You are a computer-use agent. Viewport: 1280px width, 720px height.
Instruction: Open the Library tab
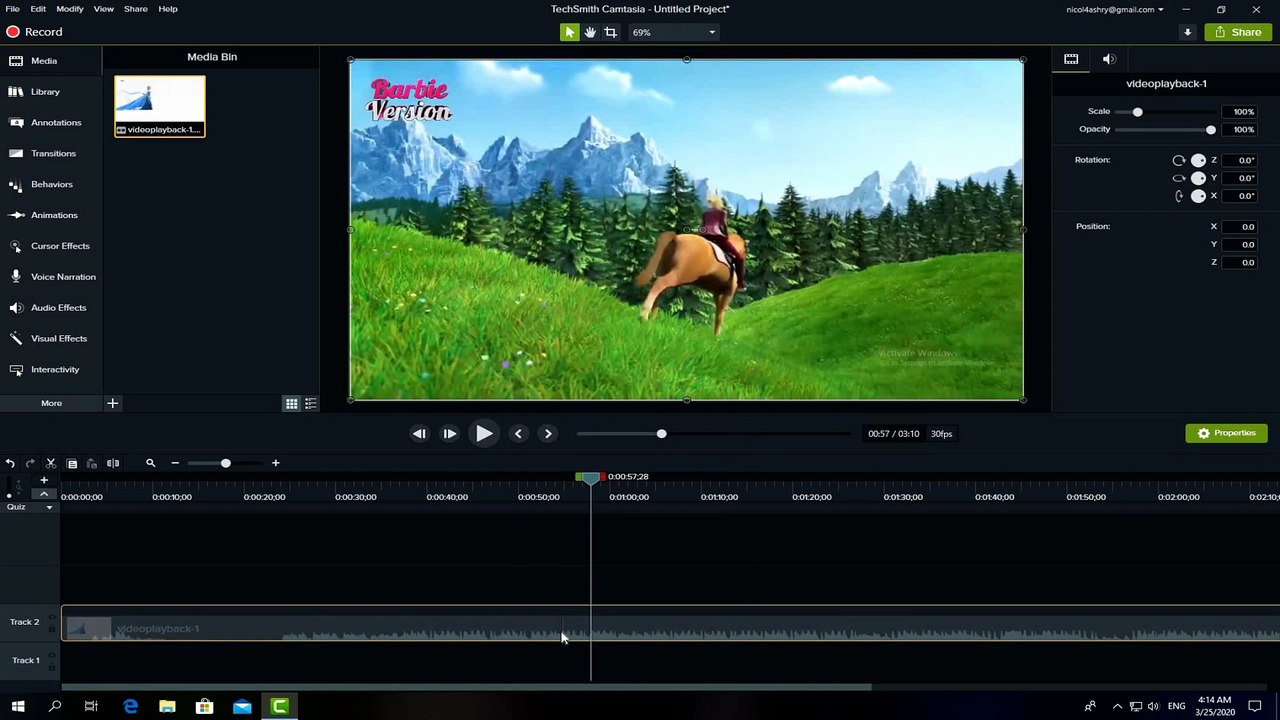pyautogui.click(x=51, y=92)
